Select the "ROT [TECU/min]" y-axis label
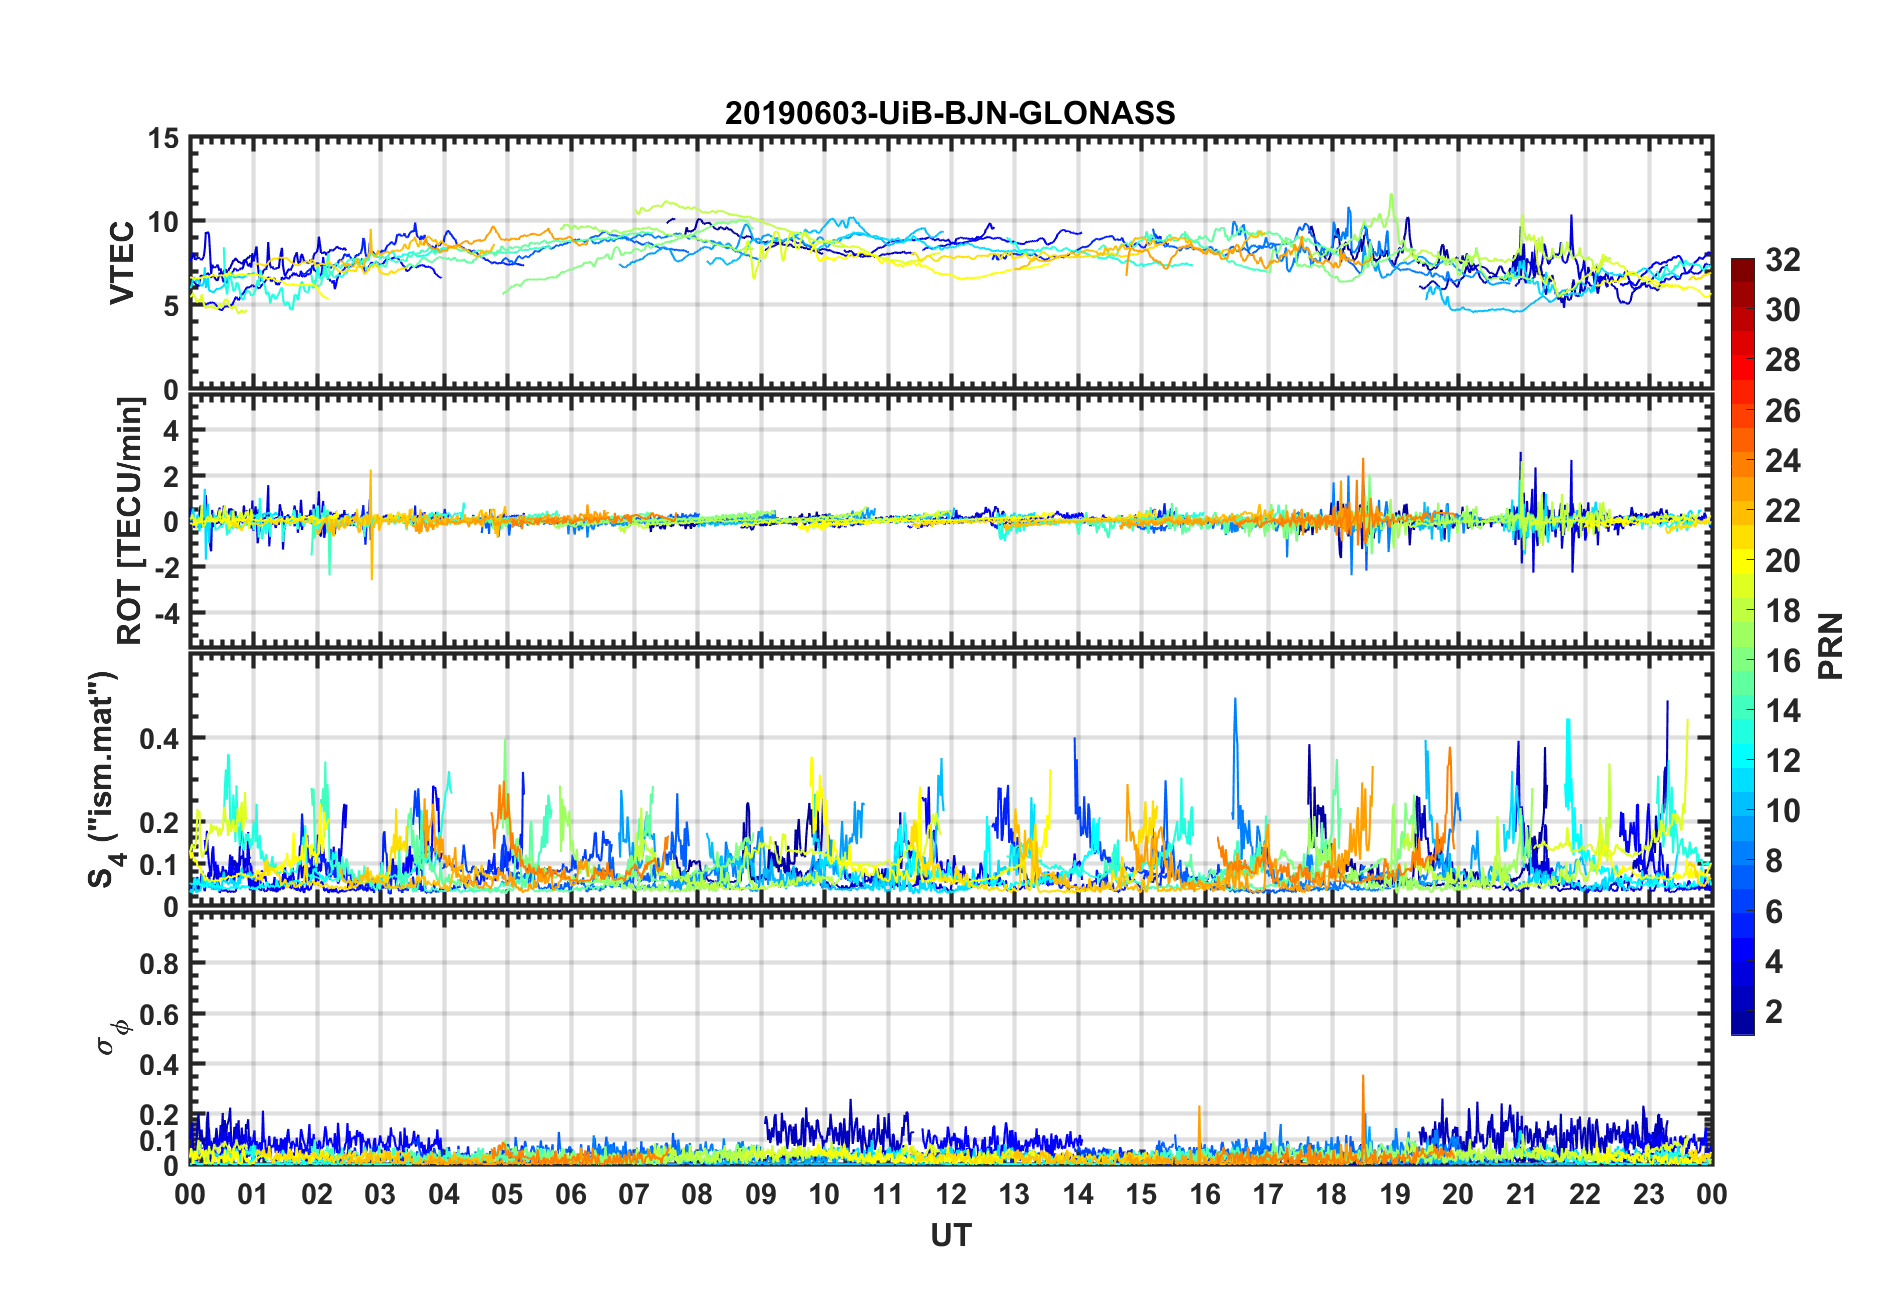This screenshot has width=1902, height=1292. pyautogui.click(x=130, y=521)
